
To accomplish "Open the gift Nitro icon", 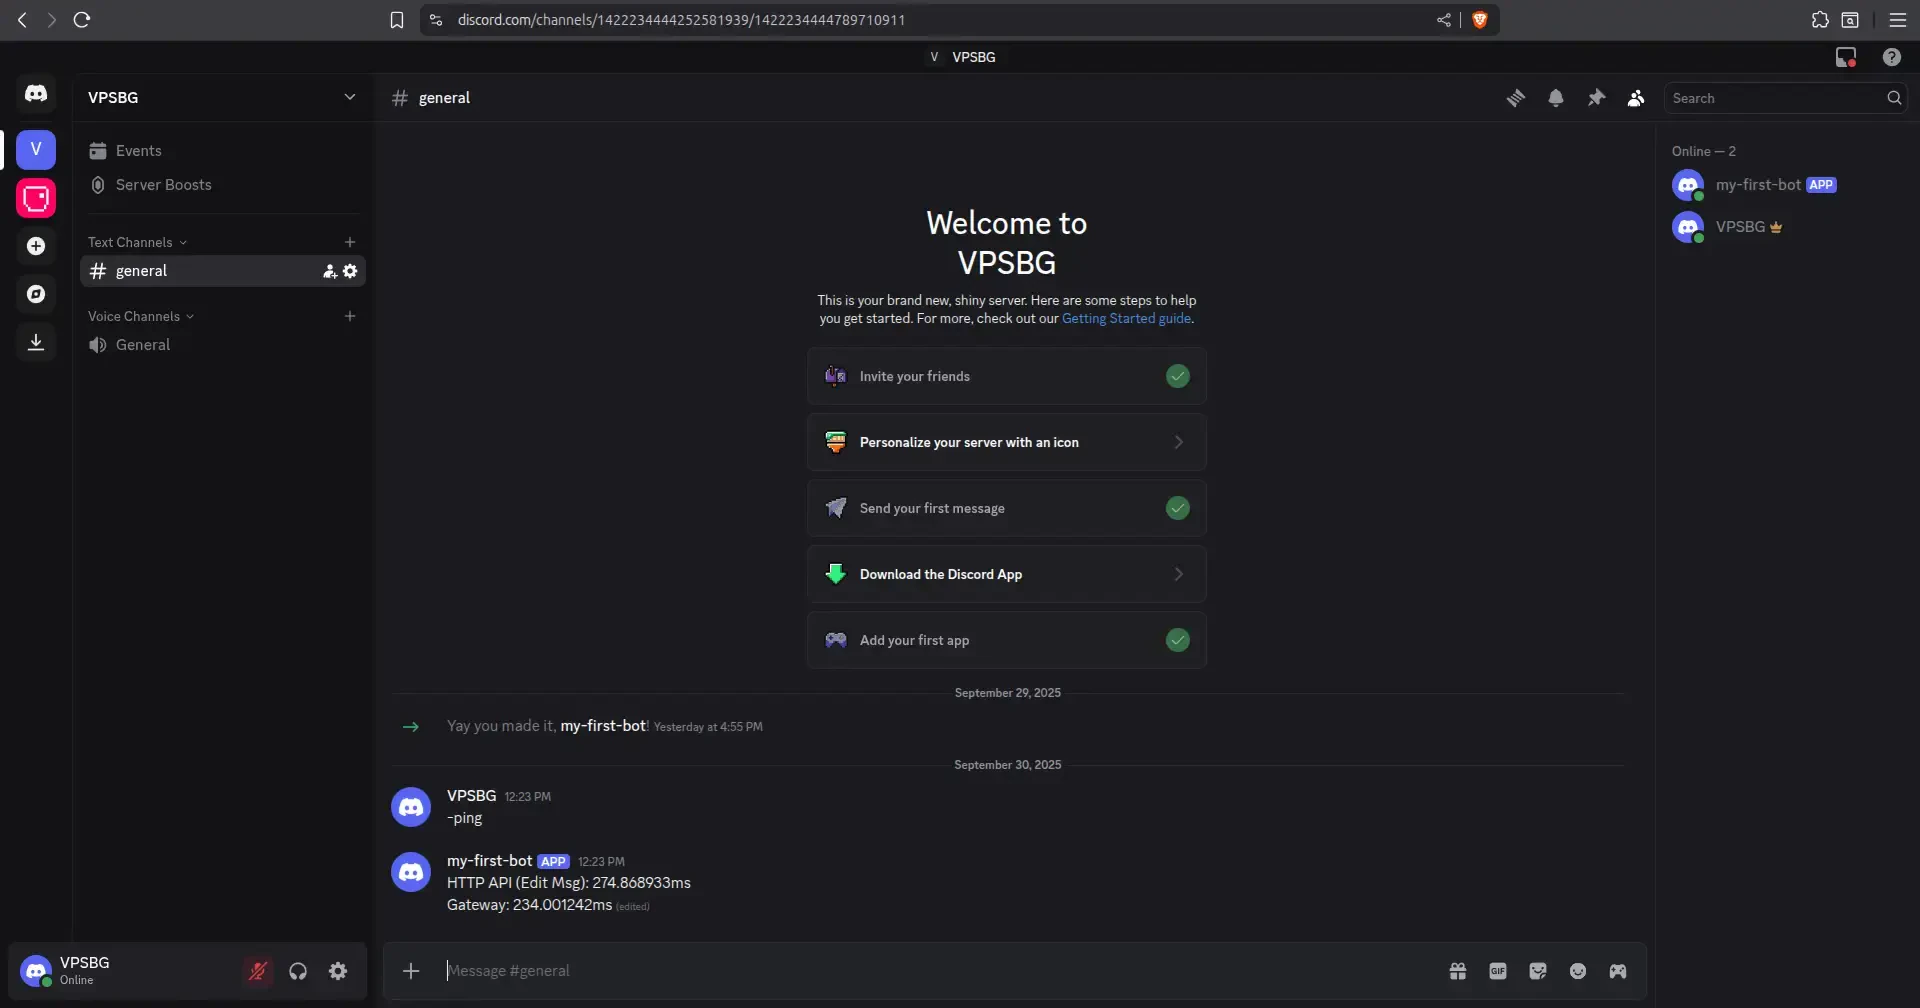I will click(1458, 971).
